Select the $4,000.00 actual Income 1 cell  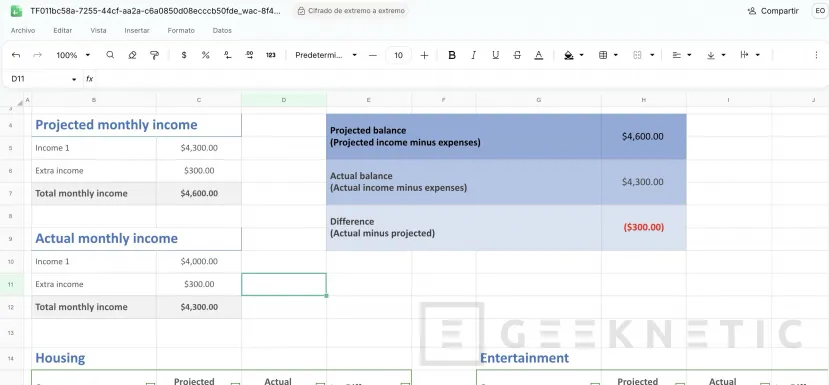(199, 261)
